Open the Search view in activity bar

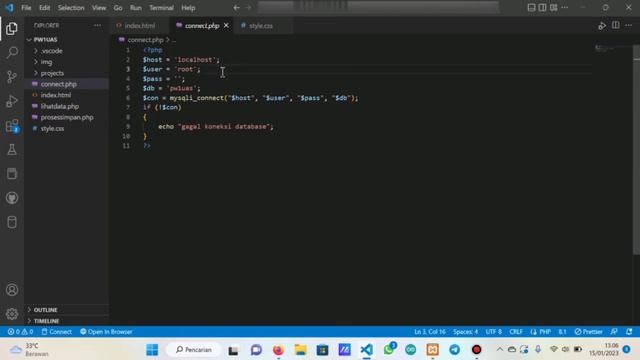[12, 53]
